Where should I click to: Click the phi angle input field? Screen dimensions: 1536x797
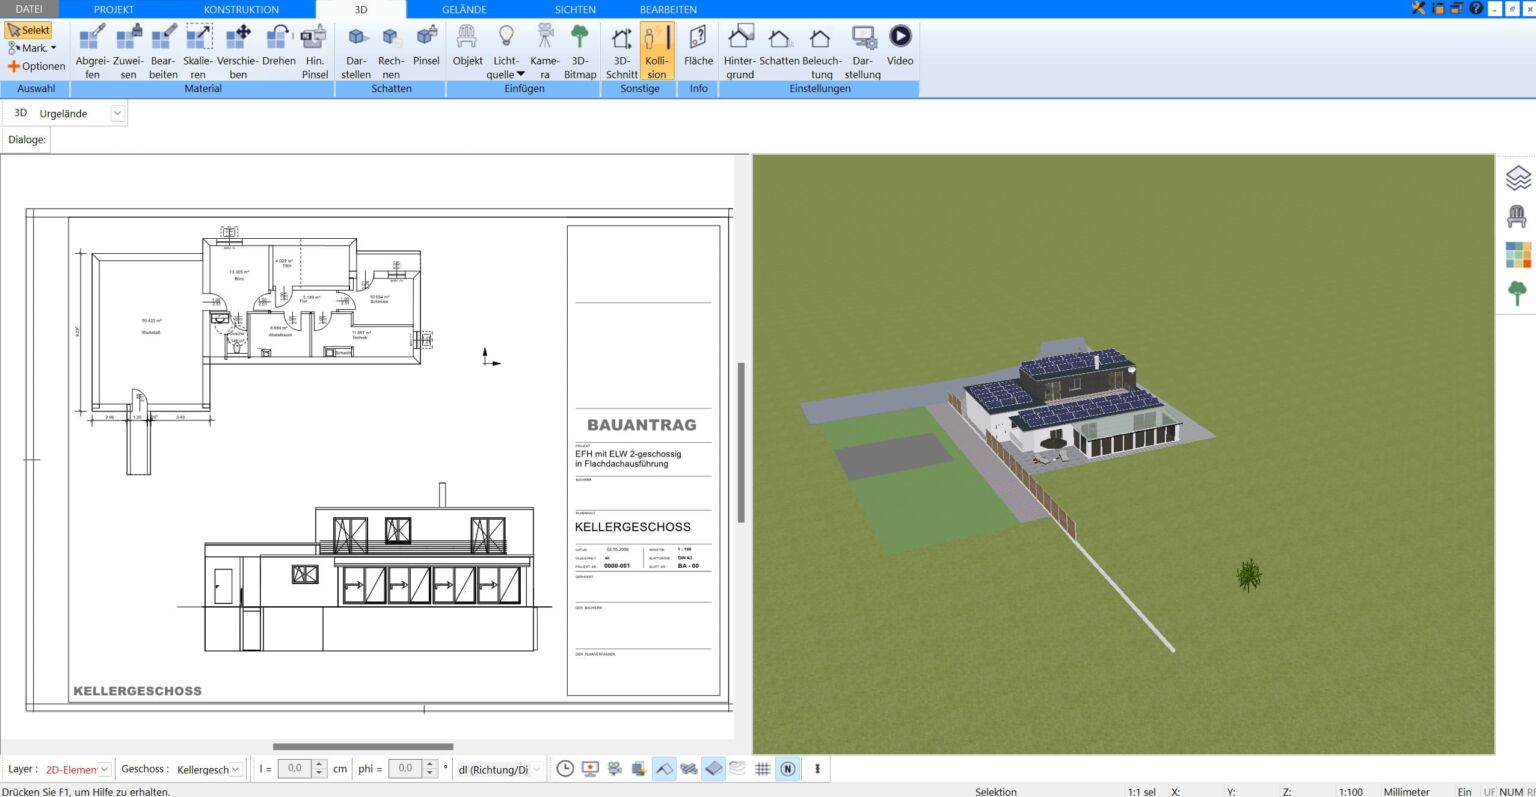(x=405, y=769)
